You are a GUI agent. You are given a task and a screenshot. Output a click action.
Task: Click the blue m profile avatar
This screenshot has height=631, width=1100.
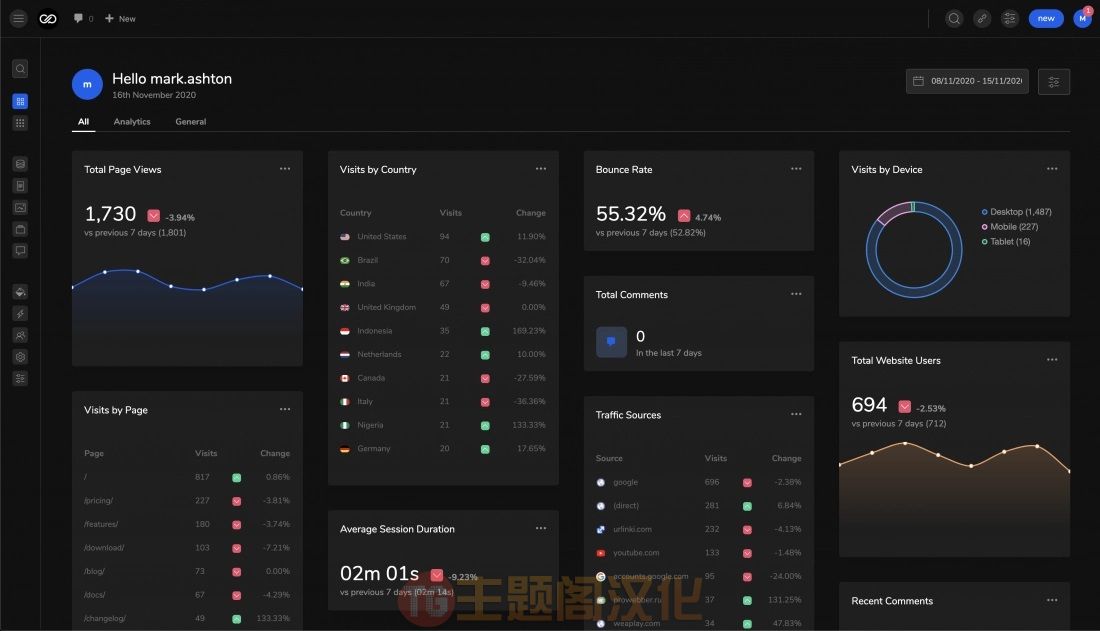point(87,85)
